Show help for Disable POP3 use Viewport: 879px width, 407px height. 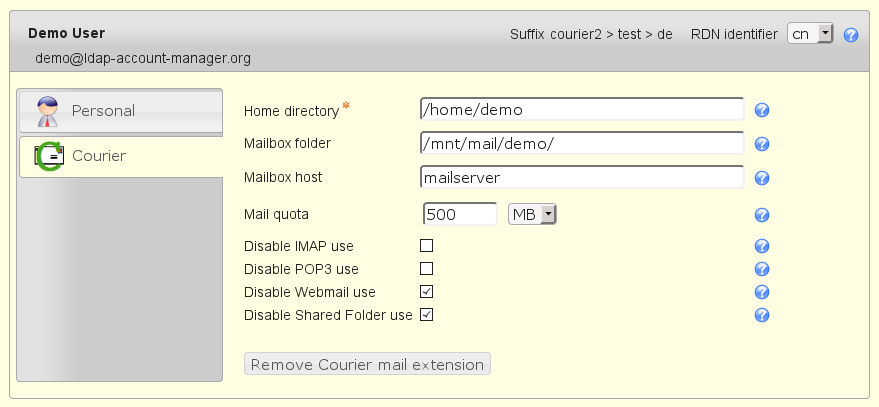[761, 269]
